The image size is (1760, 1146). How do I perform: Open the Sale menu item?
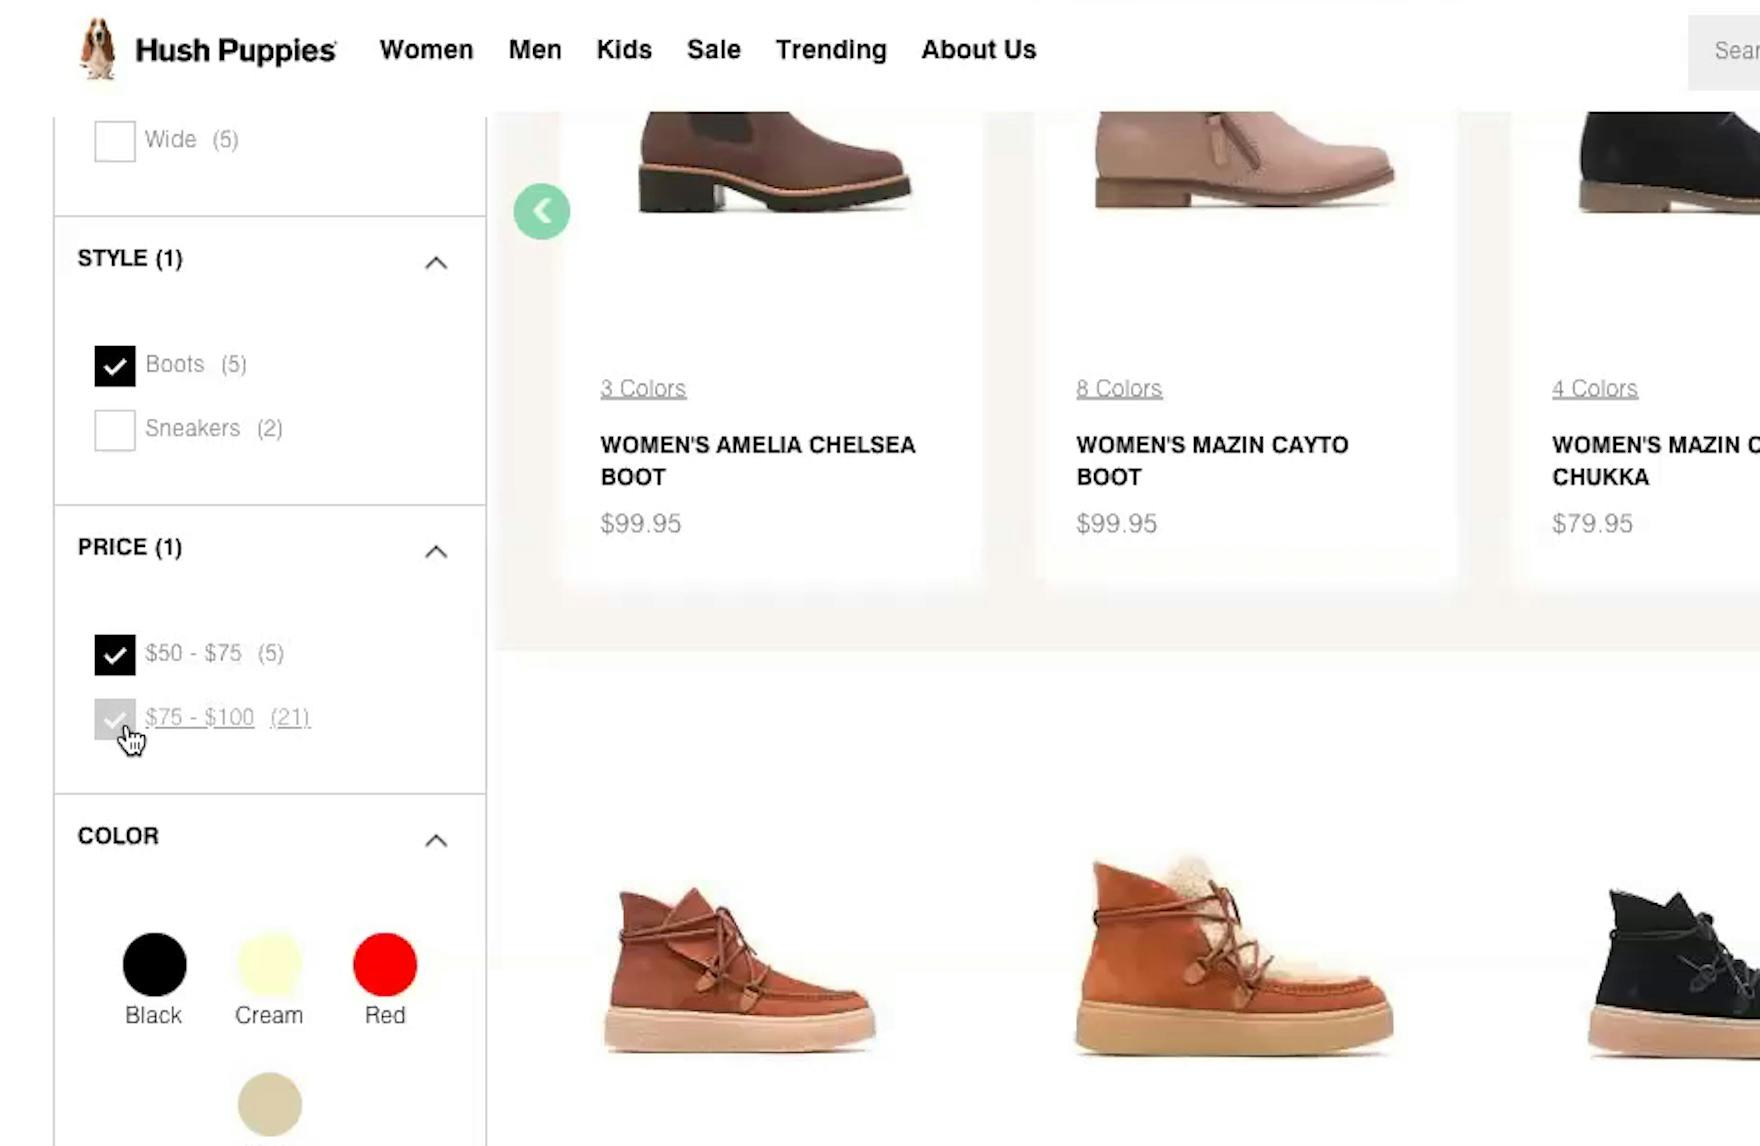point(713,50)
